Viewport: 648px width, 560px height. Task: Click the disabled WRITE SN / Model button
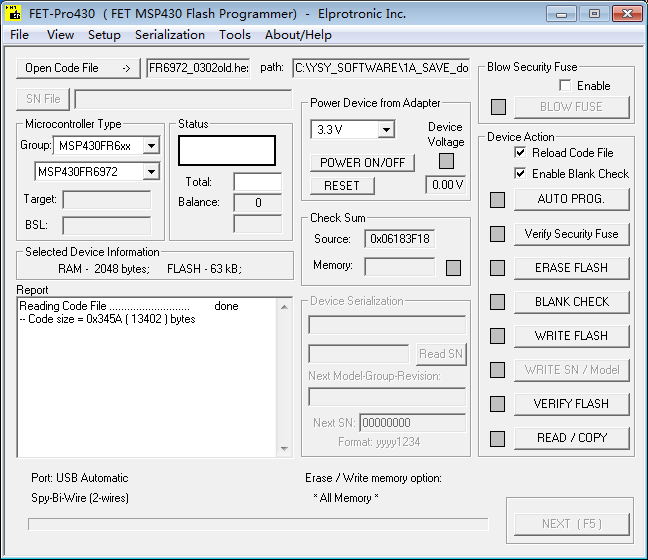coord(572,369)
